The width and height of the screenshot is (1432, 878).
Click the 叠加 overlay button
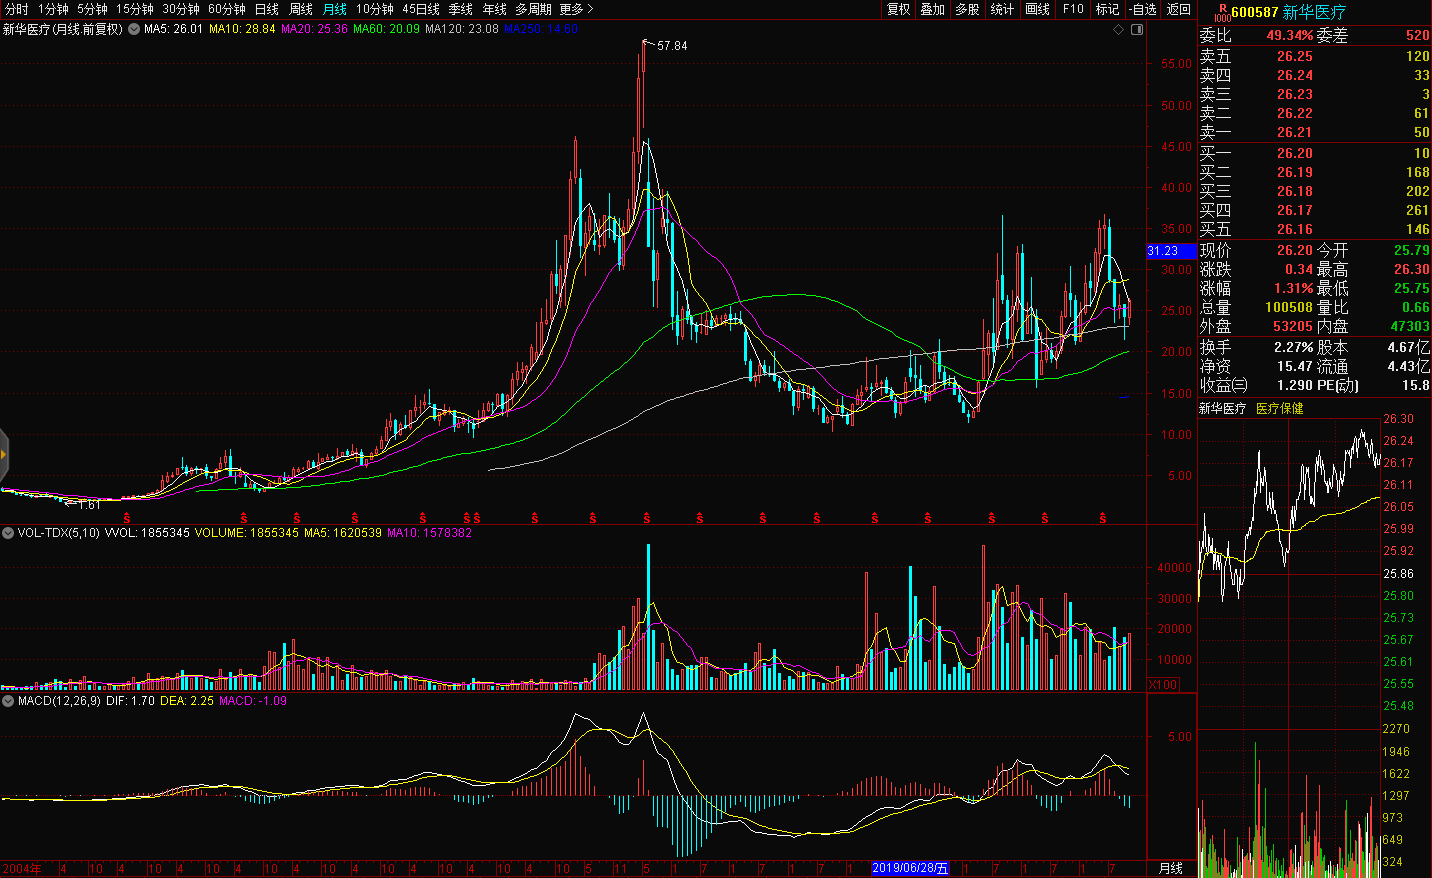tap(933, 9)
